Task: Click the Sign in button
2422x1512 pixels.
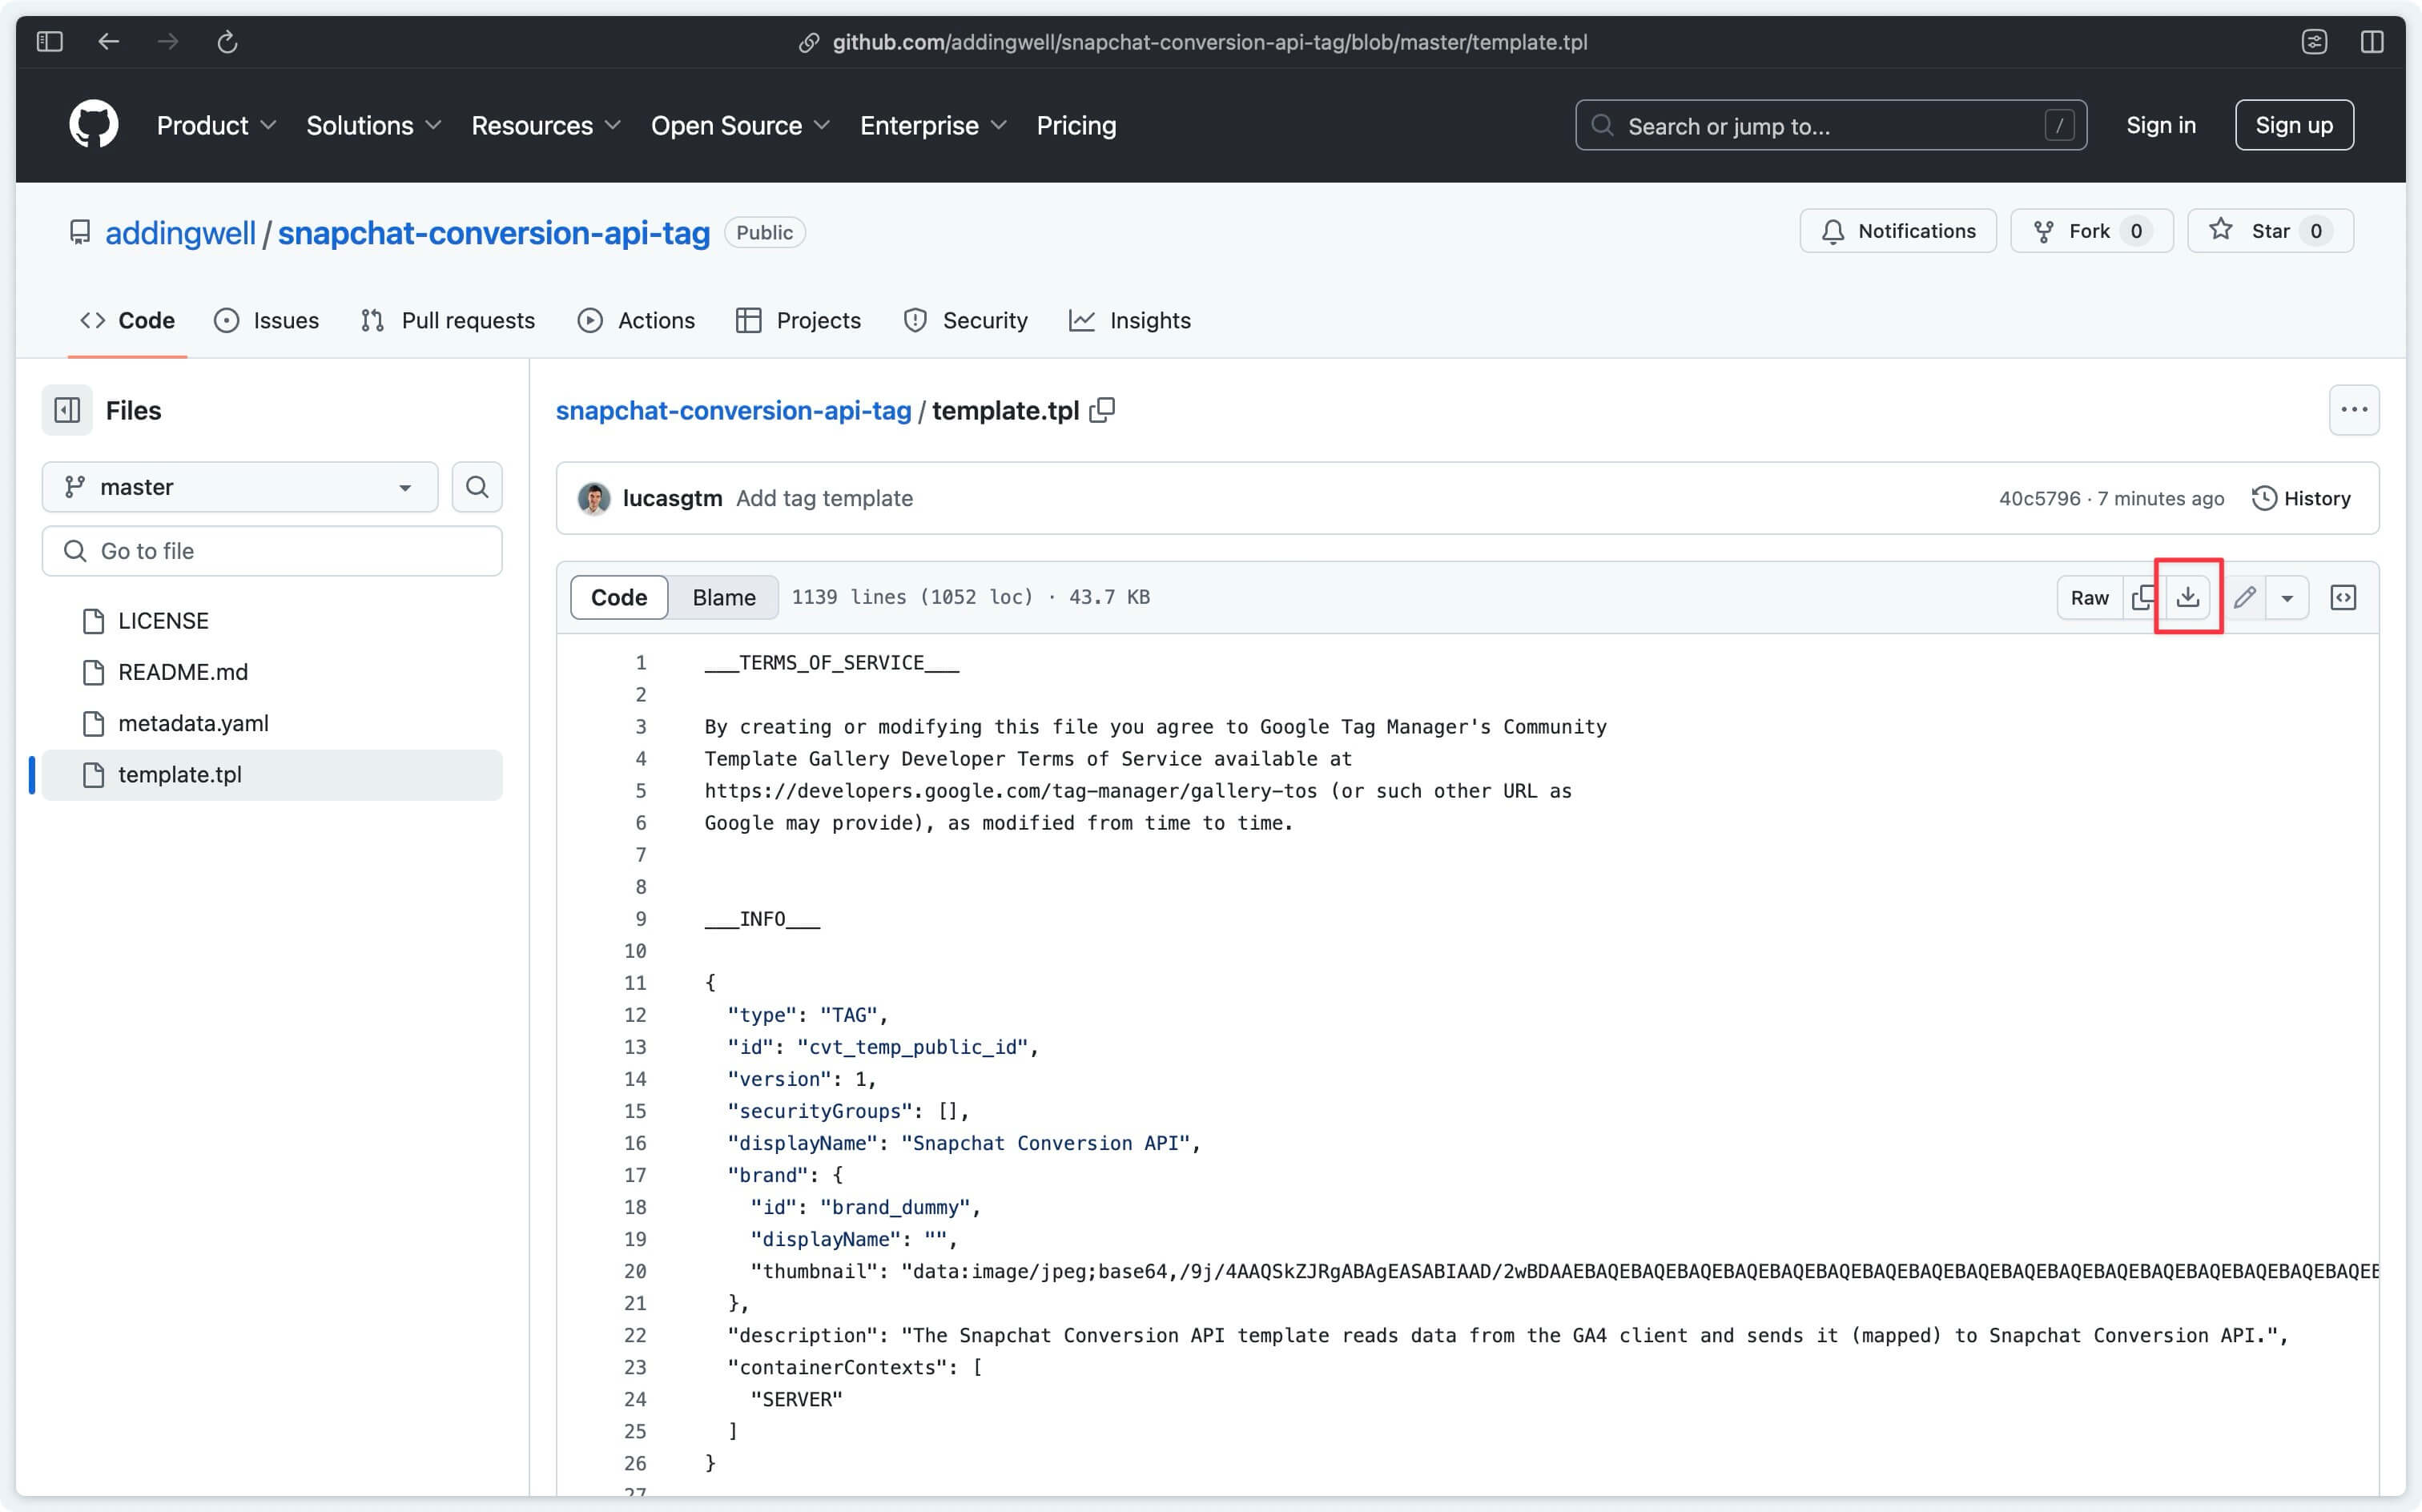Action: coord(2162,123)
